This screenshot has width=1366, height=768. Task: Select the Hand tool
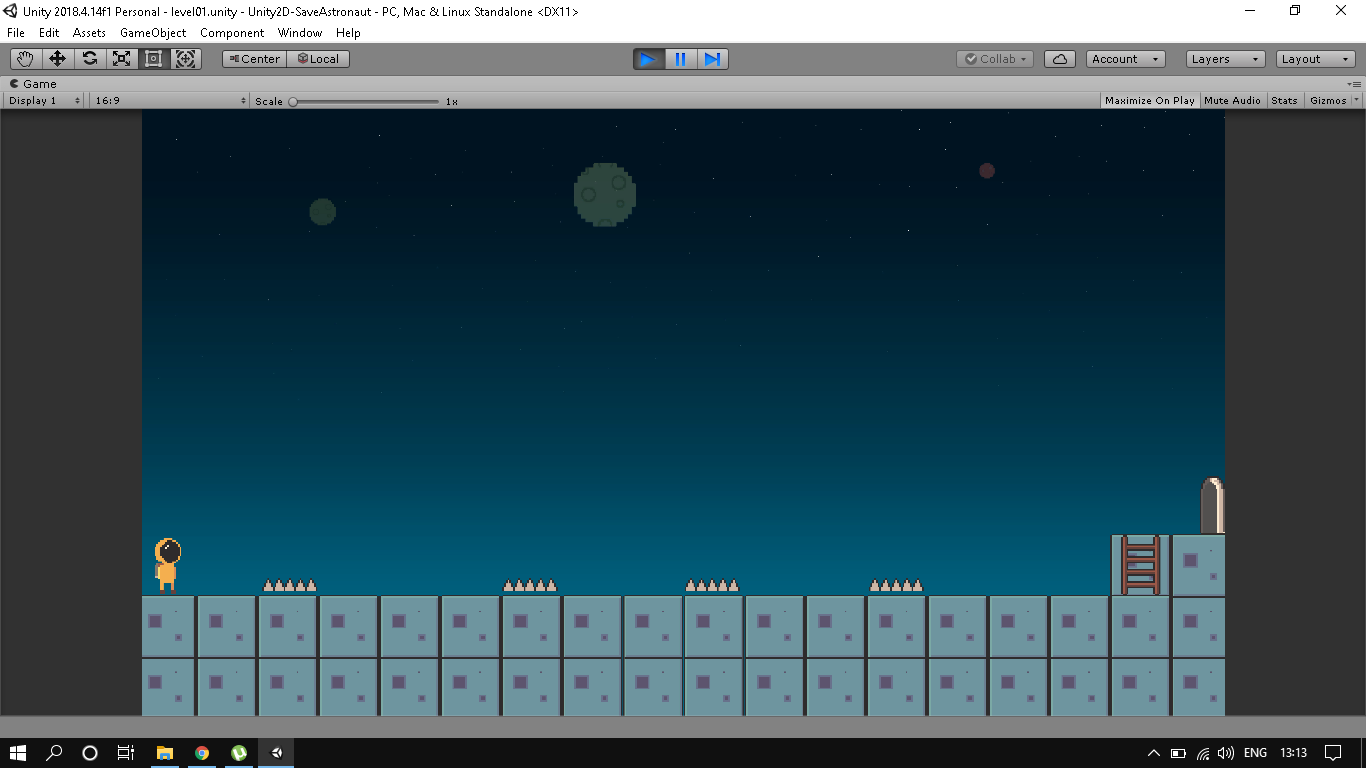tap(25, 59)
